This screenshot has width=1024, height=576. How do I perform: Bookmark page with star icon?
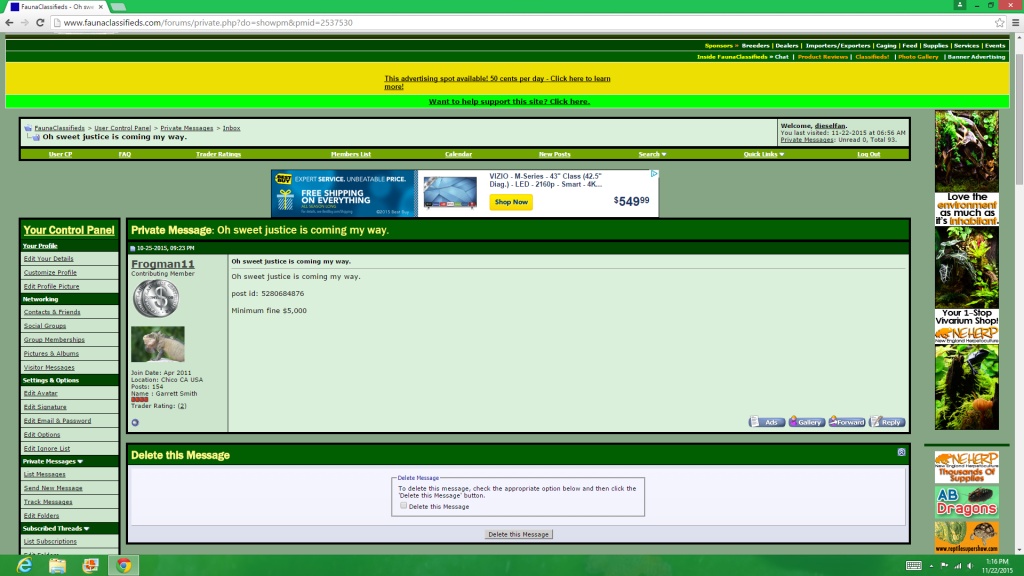999,22
